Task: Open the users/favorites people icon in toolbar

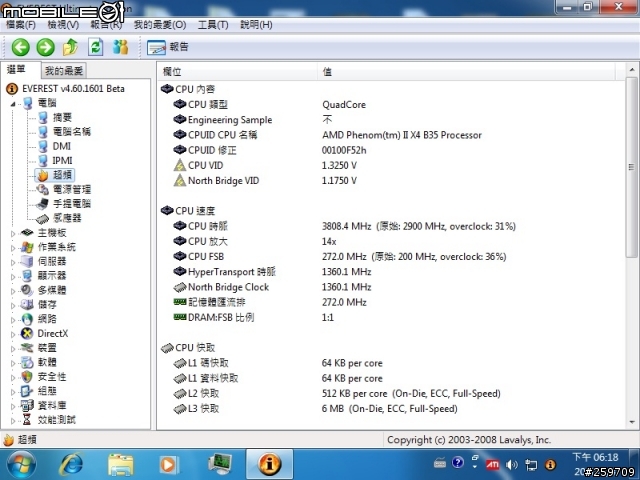Action: tap(120, 47)
